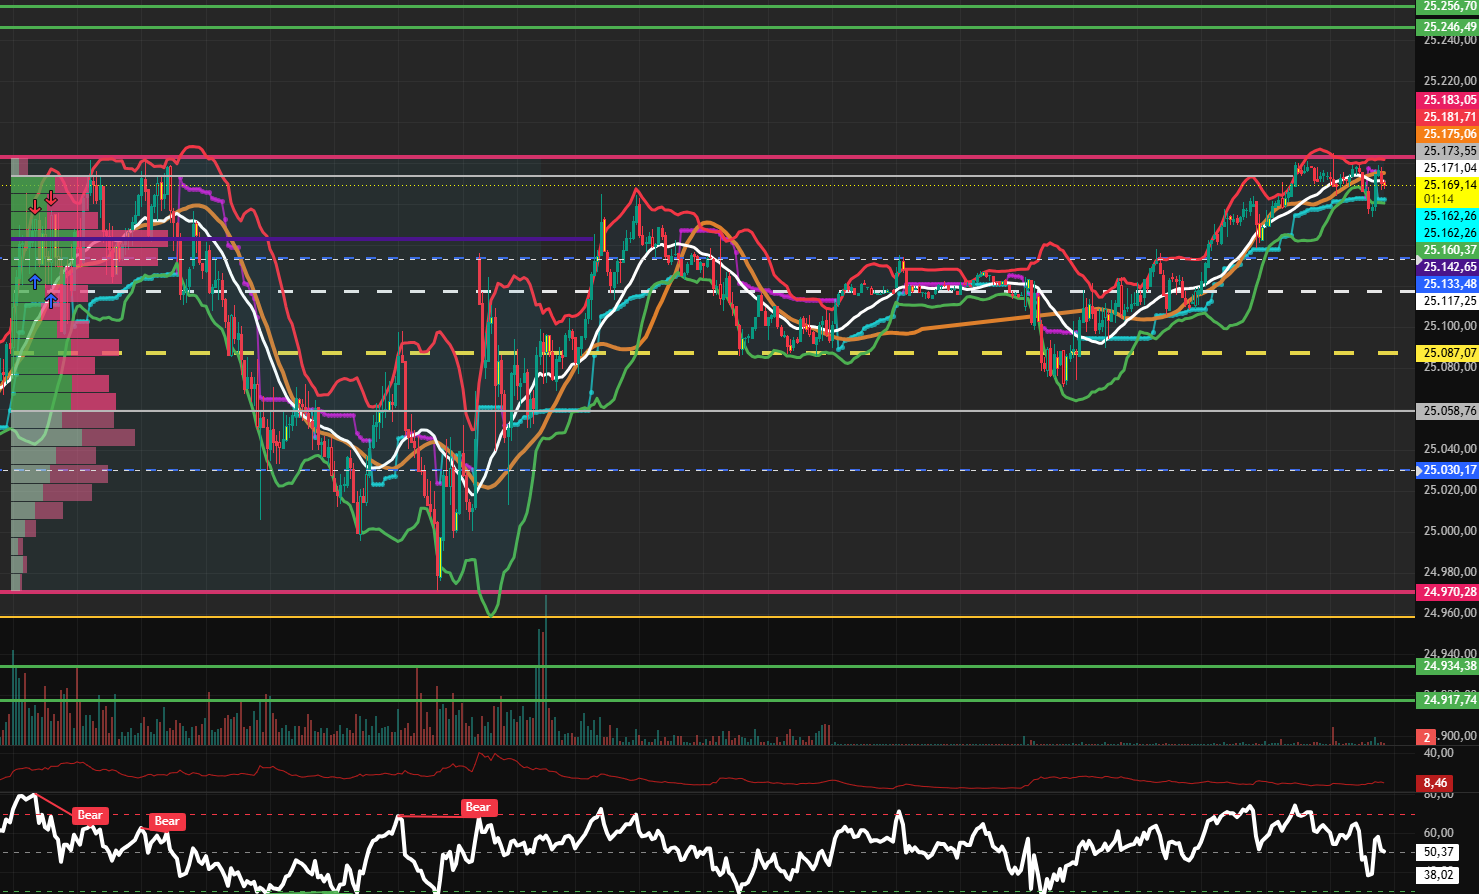Click the 40,00 indicator axis label
Viewport: 1479px width, 894px height.
(x=1438, y=753)
